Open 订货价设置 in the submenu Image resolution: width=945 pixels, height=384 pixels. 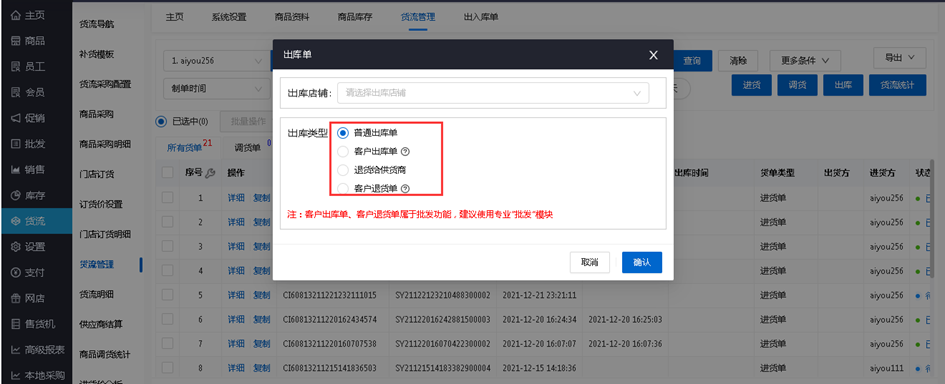tap(101, 204)
